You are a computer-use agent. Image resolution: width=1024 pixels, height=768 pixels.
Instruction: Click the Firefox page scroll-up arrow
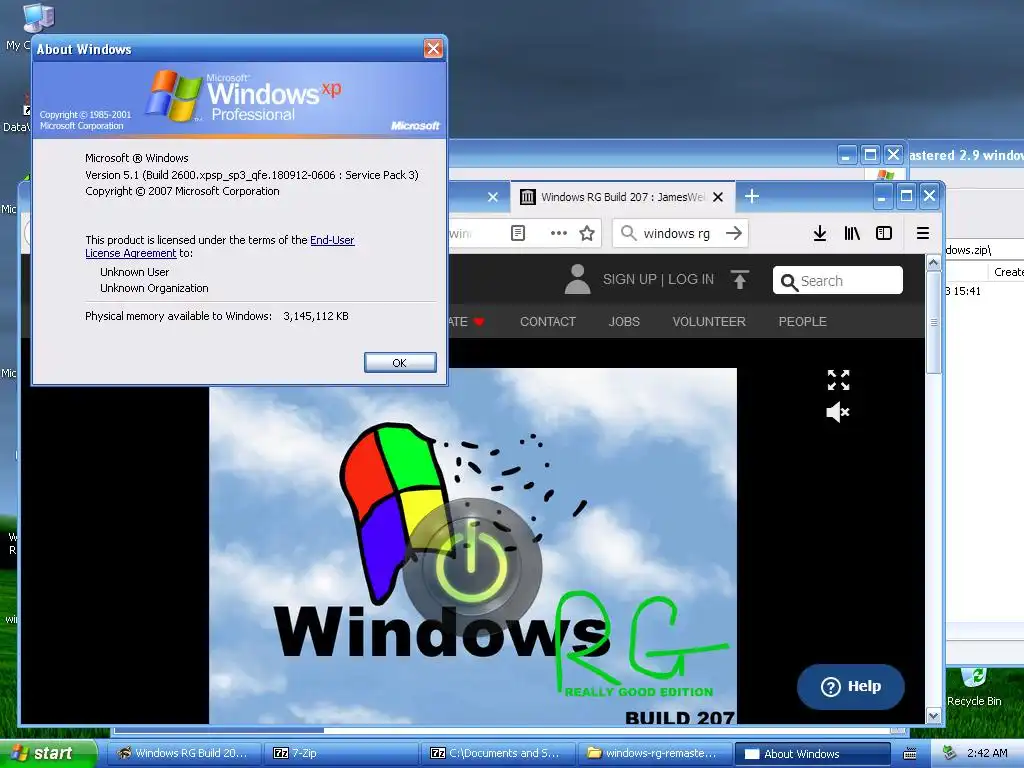click(934, 263)
